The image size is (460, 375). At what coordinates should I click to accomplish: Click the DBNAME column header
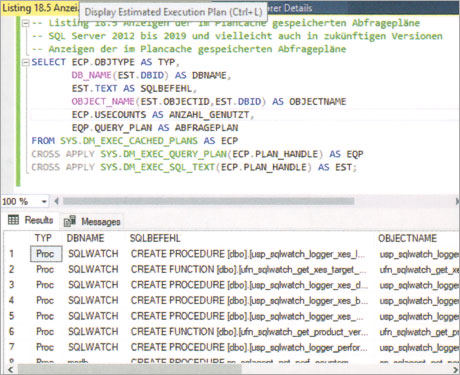(x=85, y=238)
